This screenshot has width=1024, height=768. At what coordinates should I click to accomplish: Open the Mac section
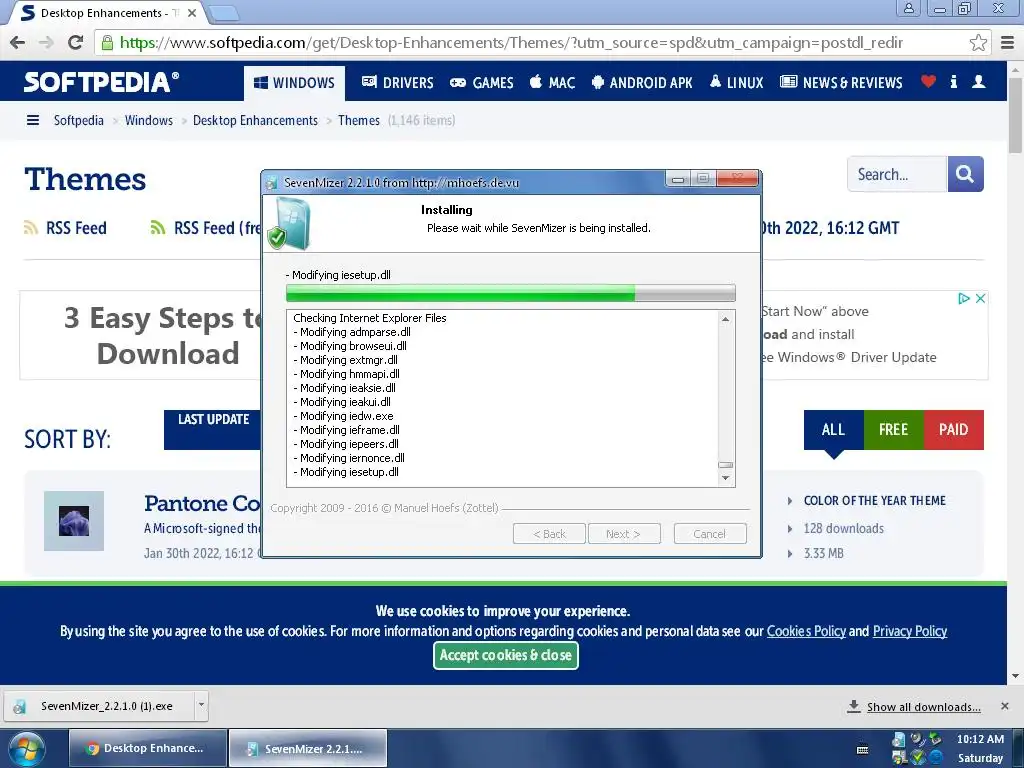[552, 83]
